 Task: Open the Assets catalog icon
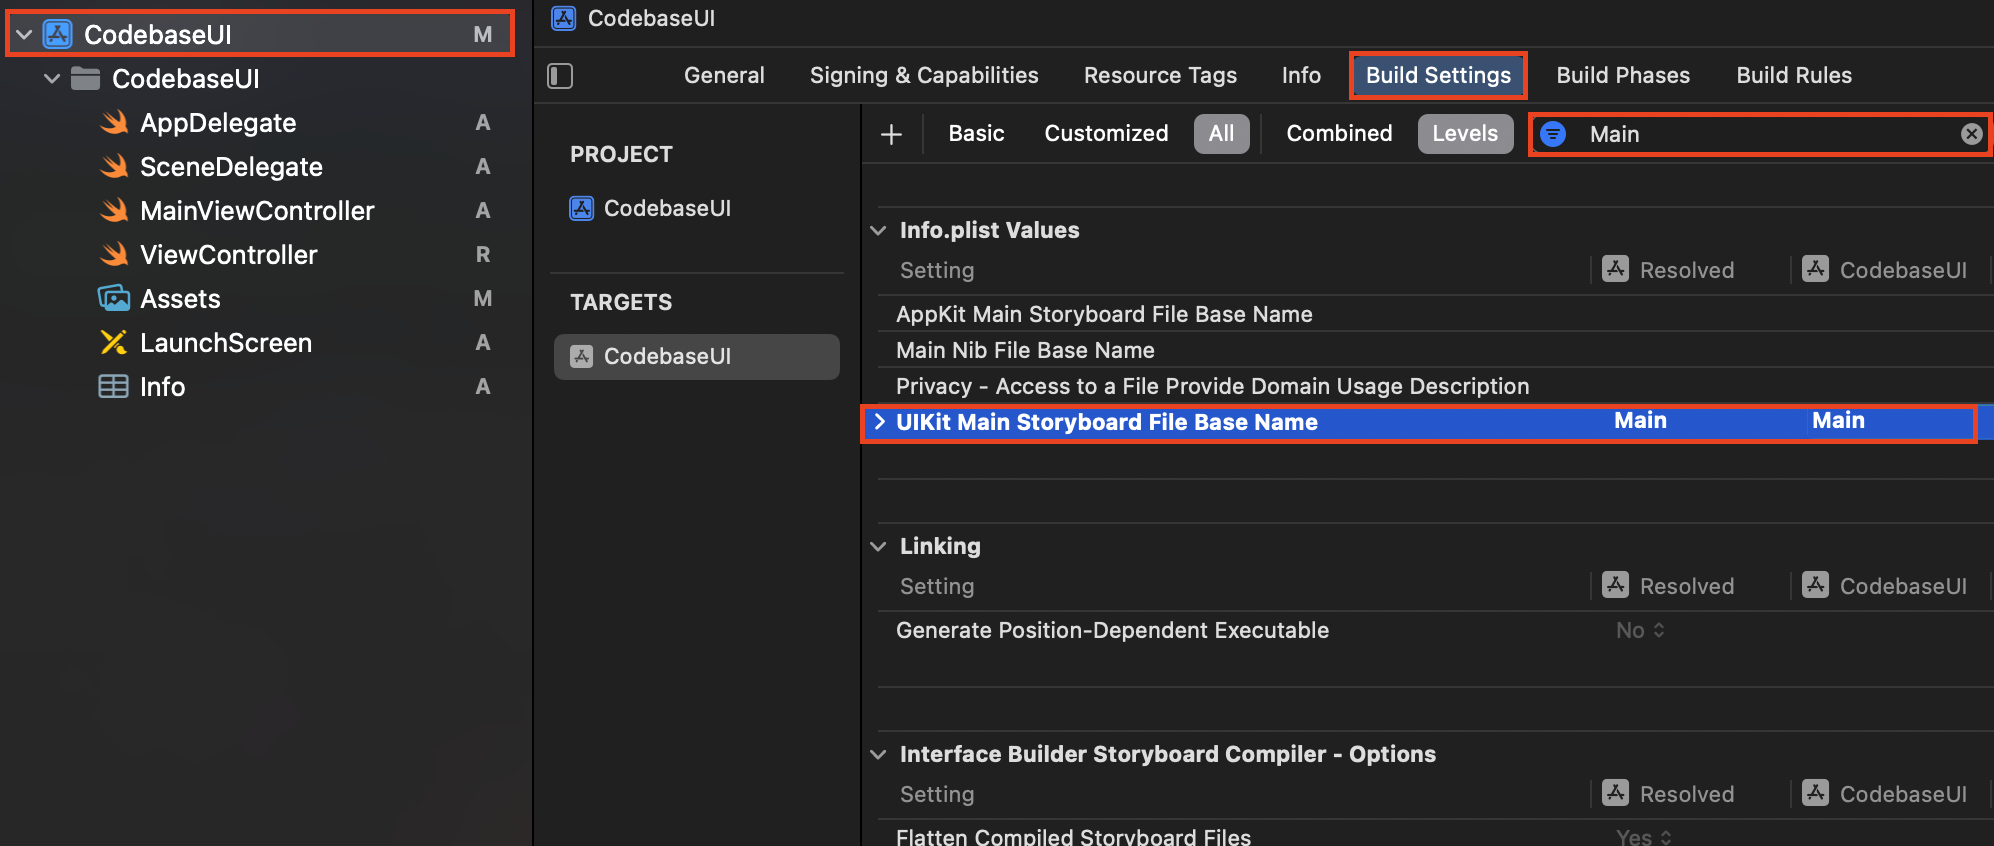click(x=114, y=298)
